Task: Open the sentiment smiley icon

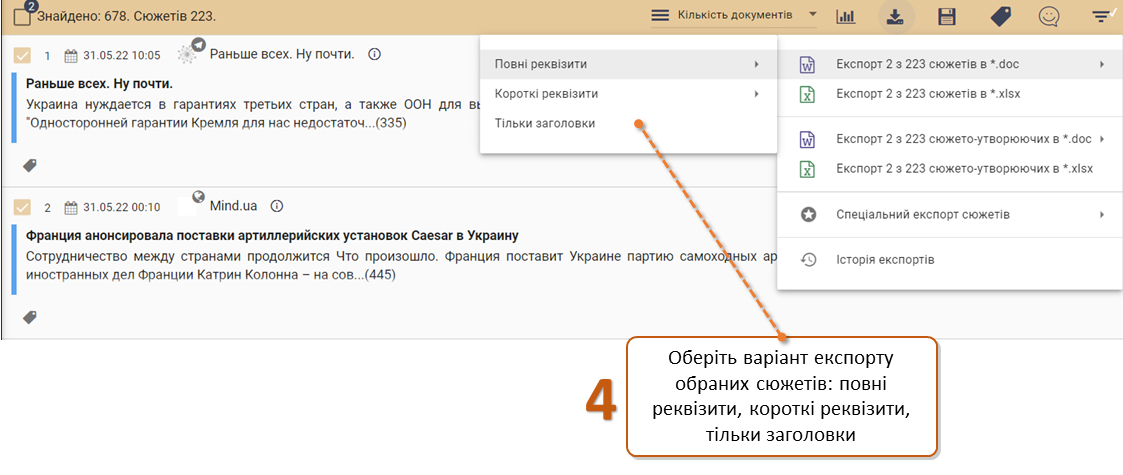Action: point(1049,16)
